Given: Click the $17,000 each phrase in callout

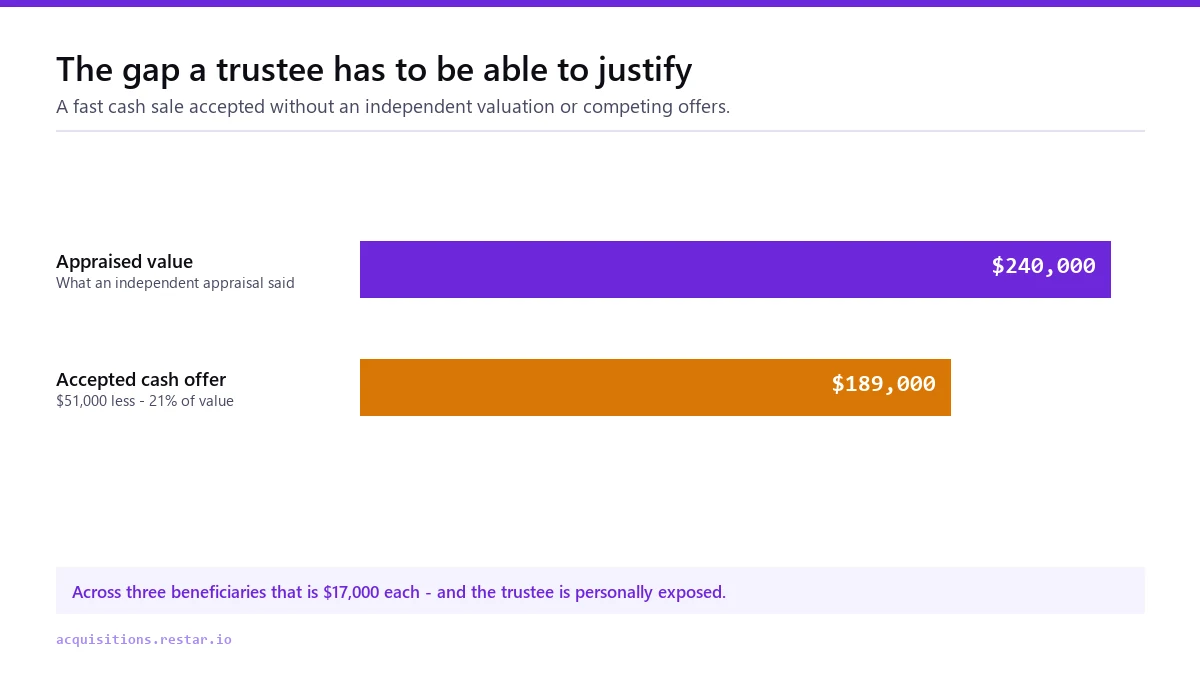Looking at the screenshot, I should 371,592.
